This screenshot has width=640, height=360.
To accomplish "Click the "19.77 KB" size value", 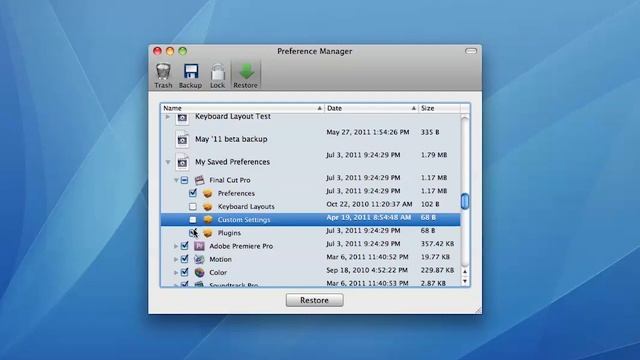I will tap(435, 257).
